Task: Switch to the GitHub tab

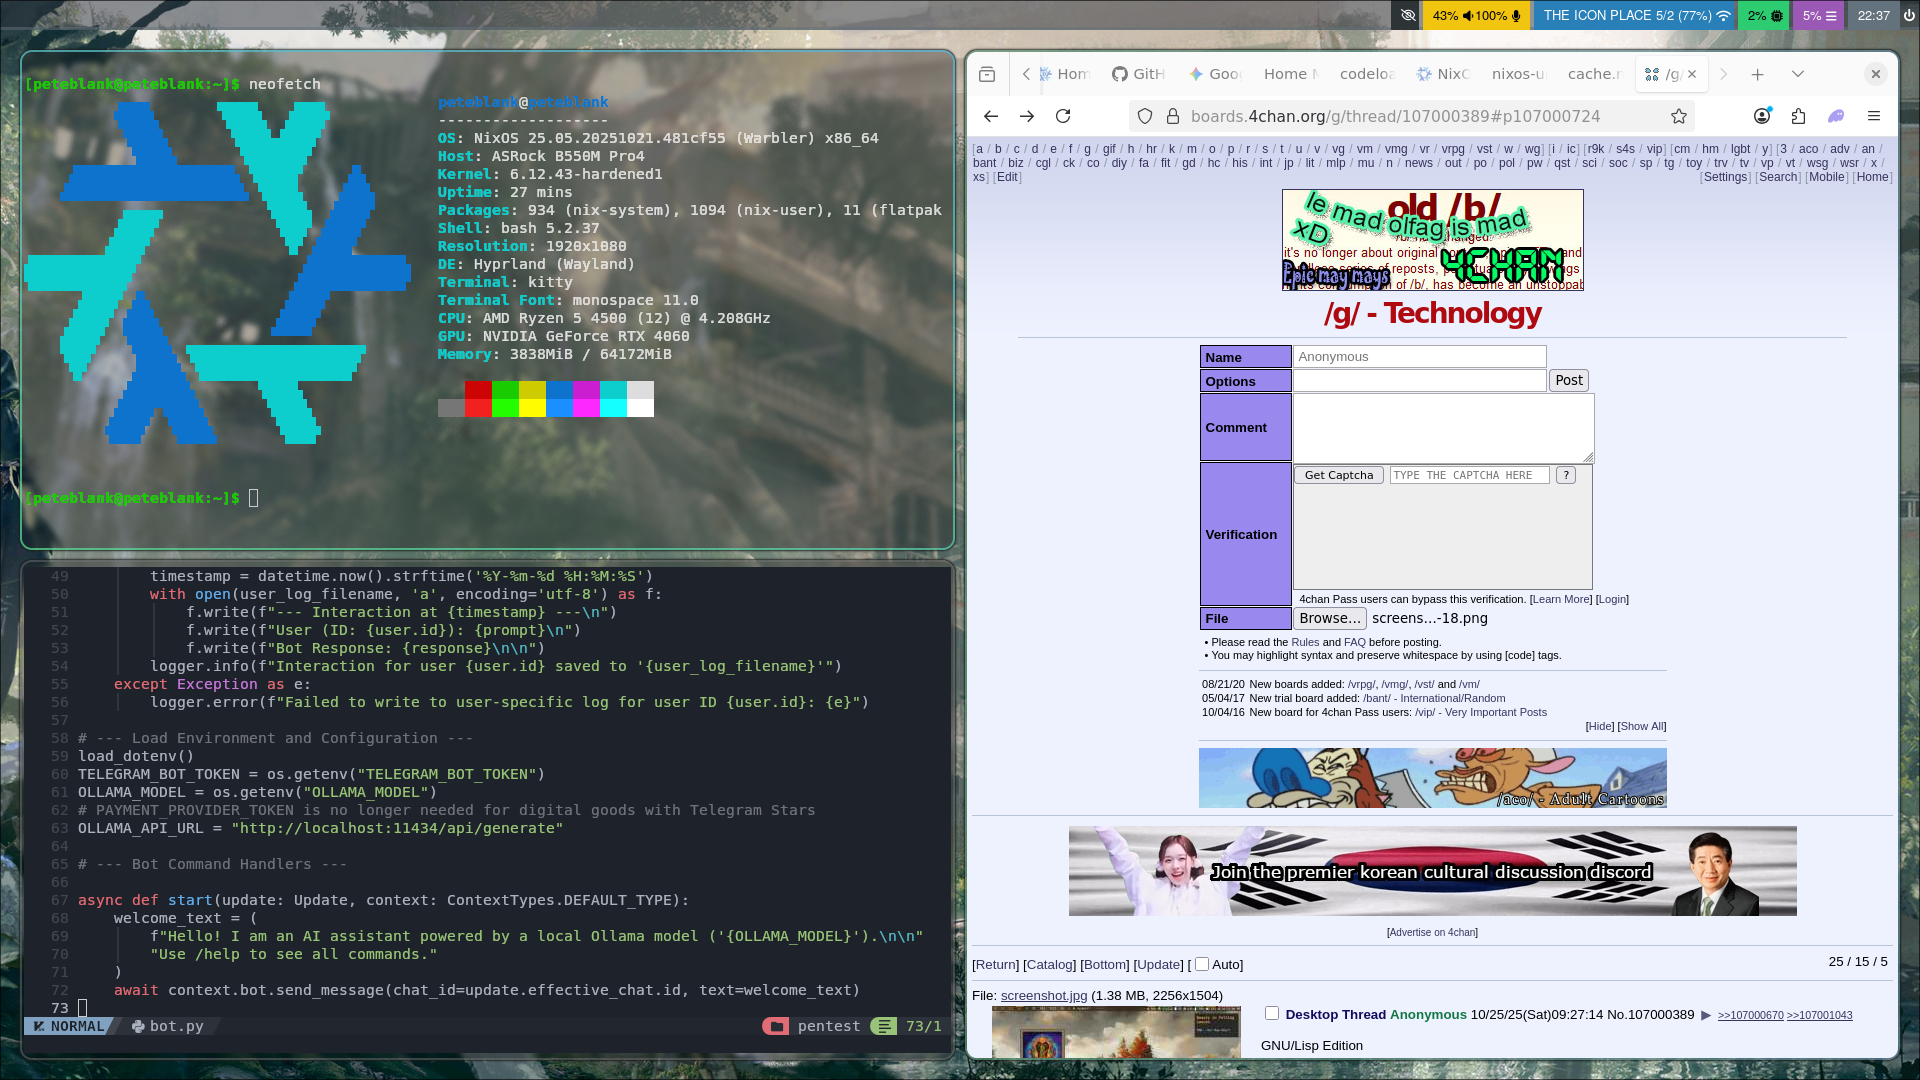Action: click(x=1139, y=74)
